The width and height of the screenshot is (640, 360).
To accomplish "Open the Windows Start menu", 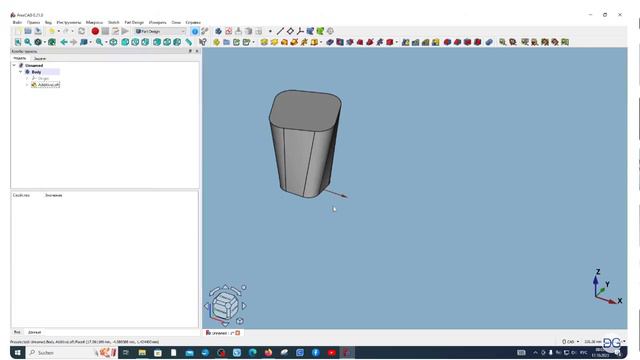I will coord(18,353).
